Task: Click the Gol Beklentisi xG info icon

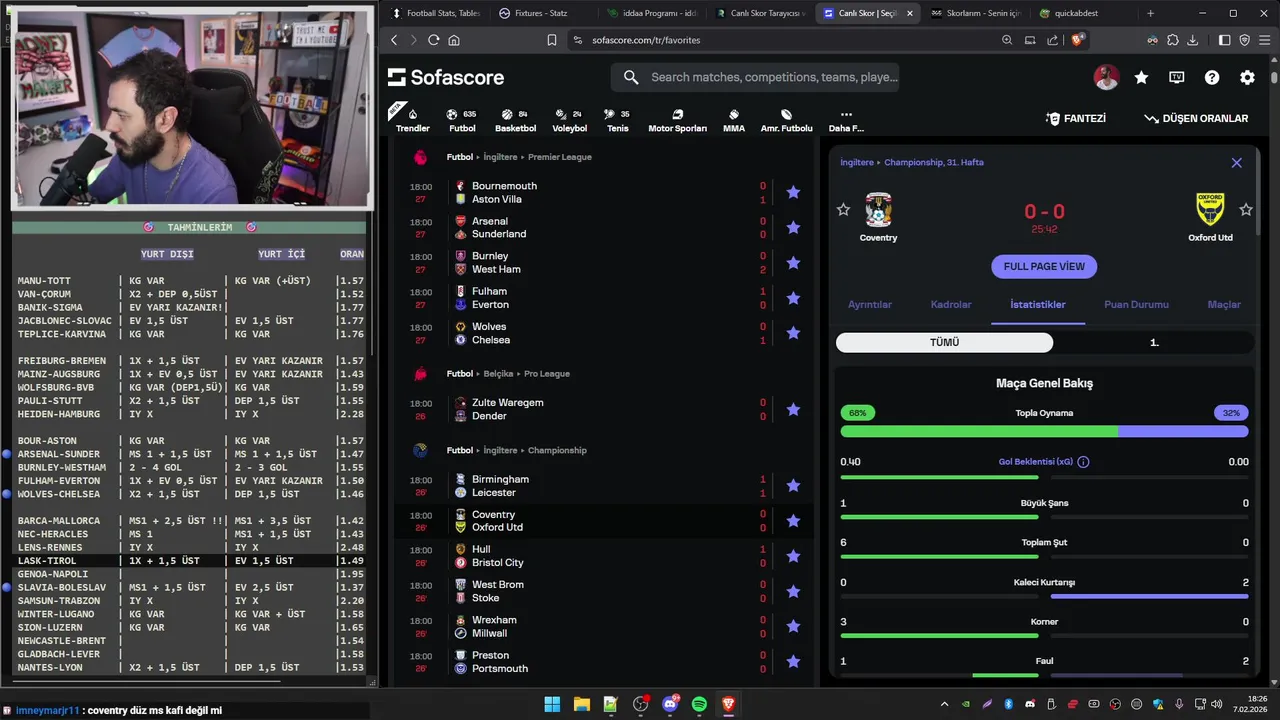Action: coord(1083,462)
